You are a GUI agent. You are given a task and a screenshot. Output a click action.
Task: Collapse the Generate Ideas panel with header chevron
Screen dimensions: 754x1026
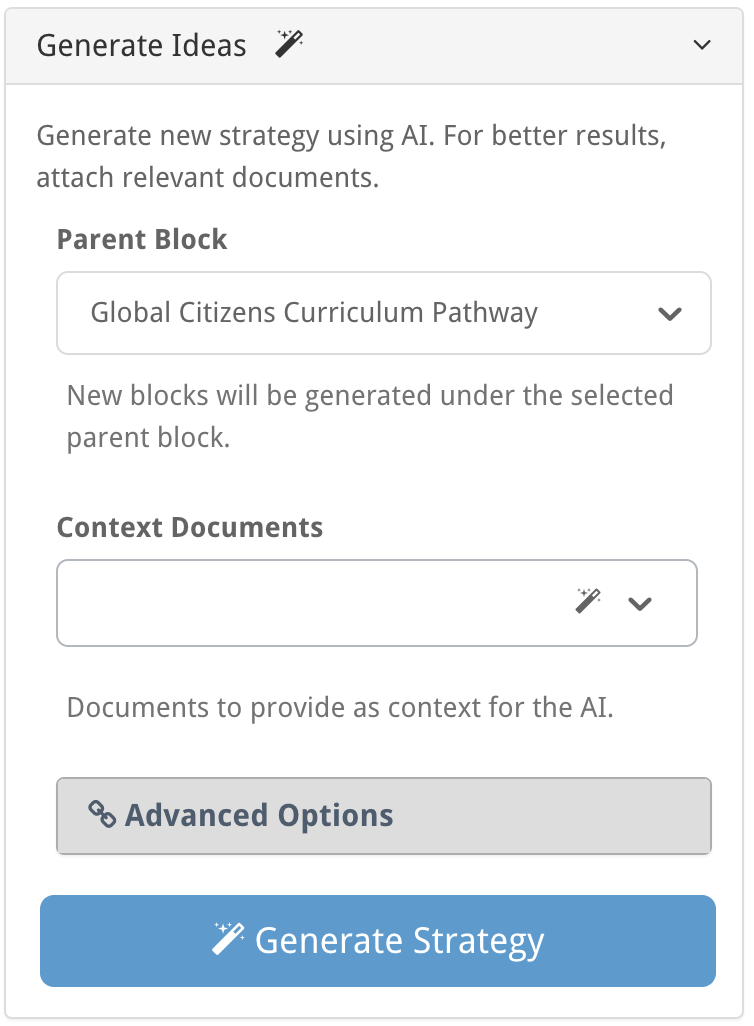click(702, 45)
